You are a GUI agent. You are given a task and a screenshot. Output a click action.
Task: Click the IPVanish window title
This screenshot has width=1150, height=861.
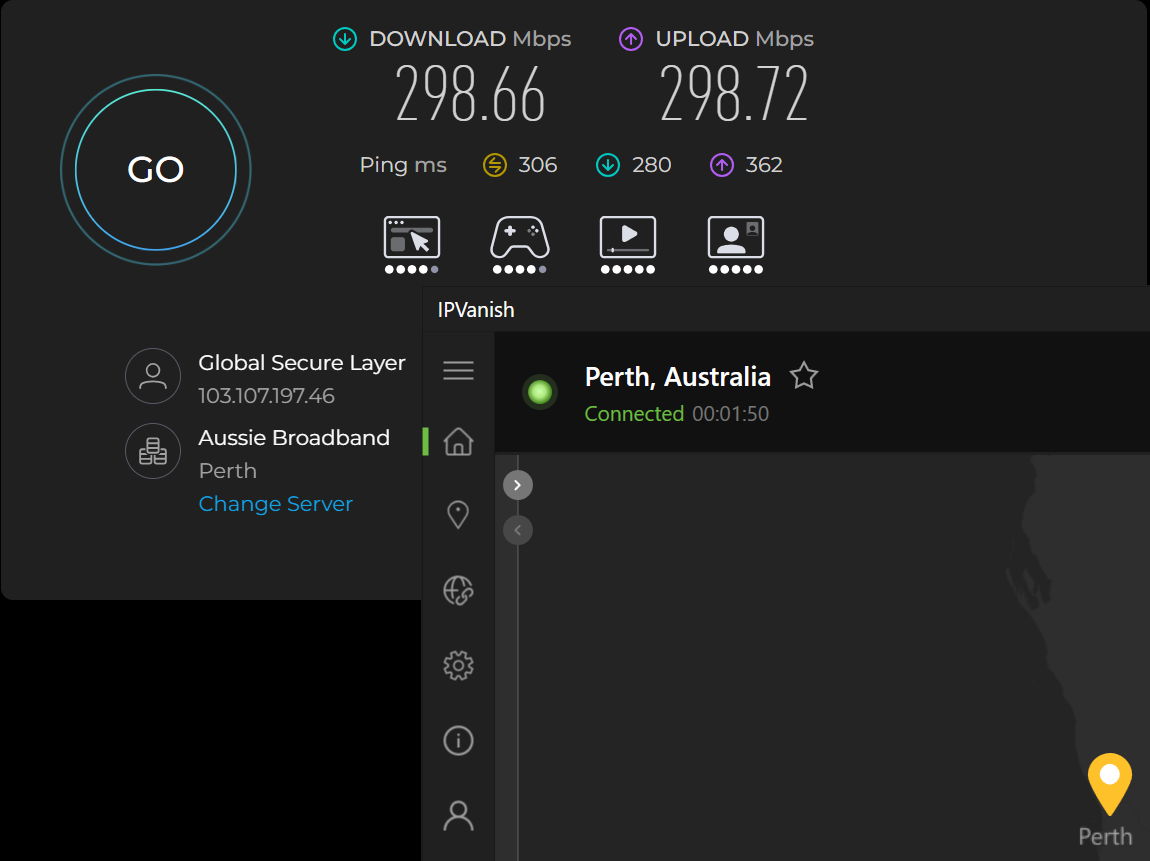(x=476, y=310)
